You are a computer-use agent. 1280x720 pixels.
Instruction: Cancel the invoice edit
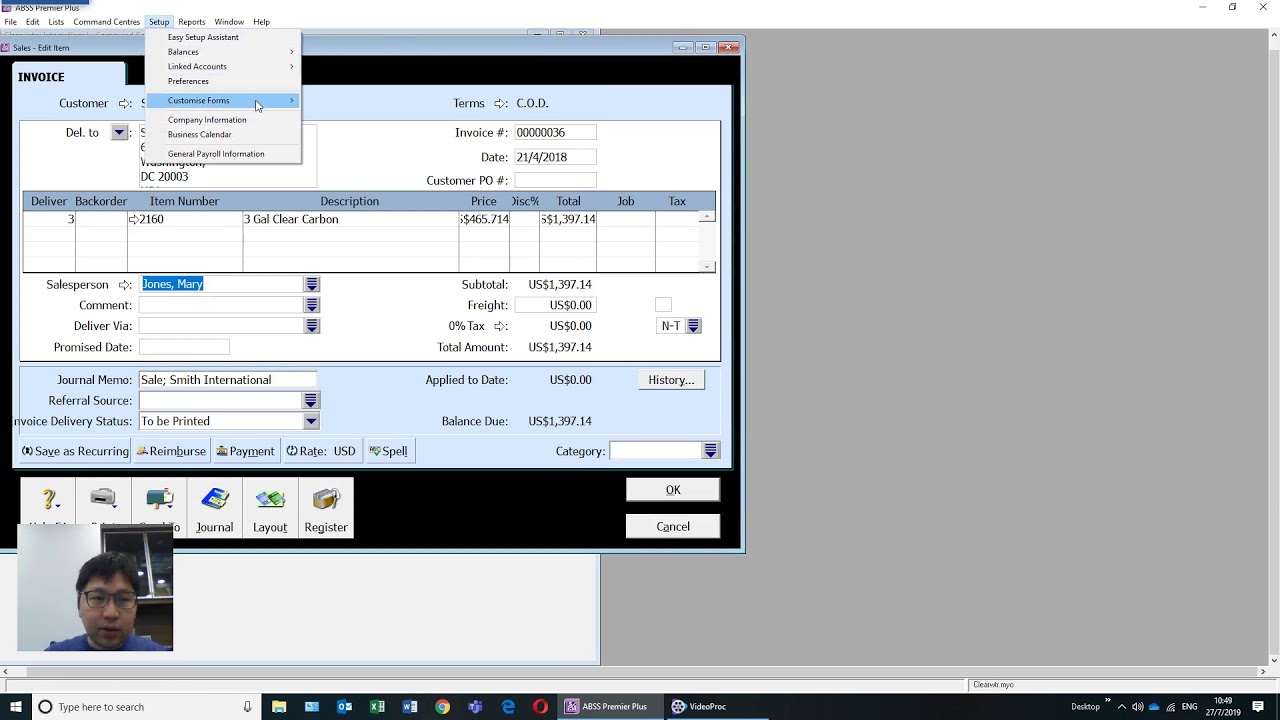[673, 527]
